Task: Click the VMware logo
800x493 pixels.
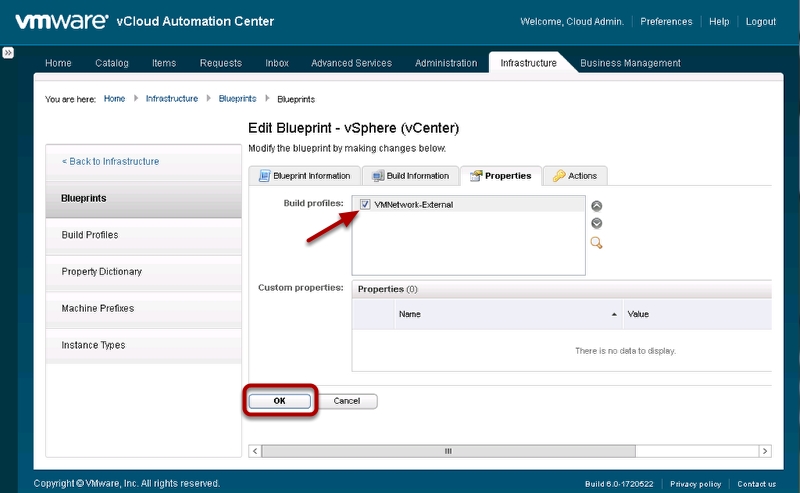Action: (x=61, y=21)
